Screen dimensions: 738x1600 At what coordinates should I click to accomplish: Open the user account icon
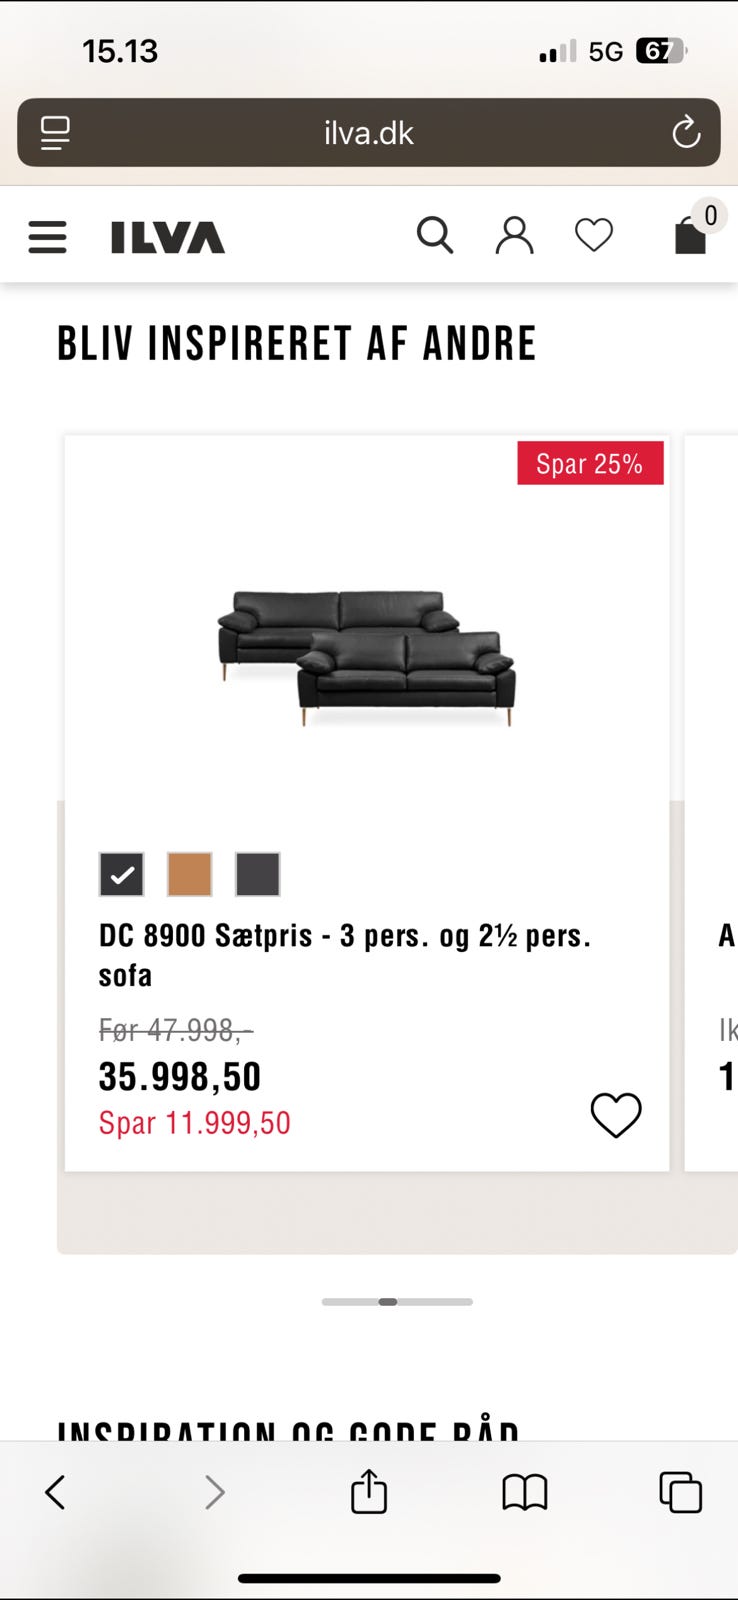click(x=514, y=236)
